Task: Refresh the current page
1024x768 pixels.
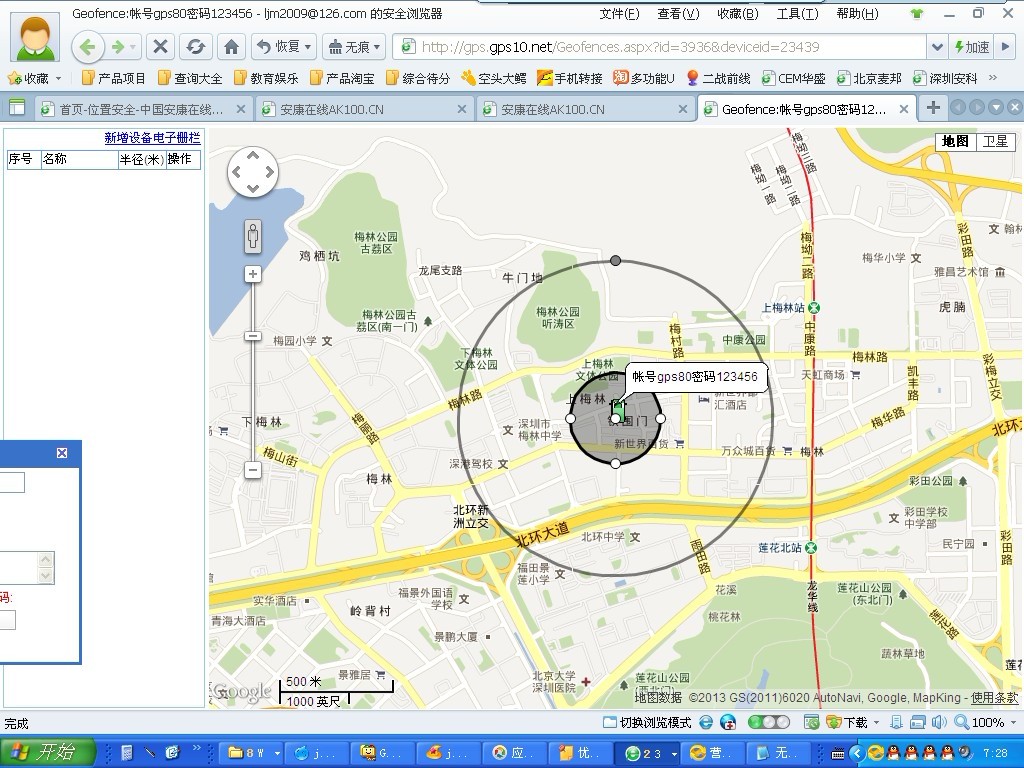Action: coord(195,47)
